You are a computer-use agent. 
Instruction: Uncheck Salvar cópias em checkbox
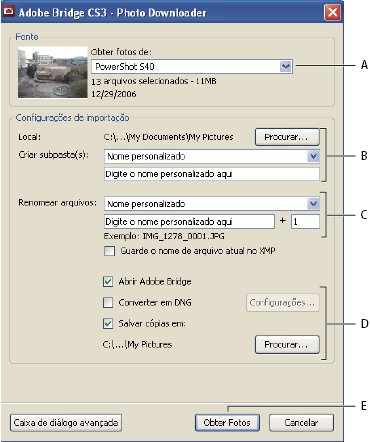coord(108,323)
